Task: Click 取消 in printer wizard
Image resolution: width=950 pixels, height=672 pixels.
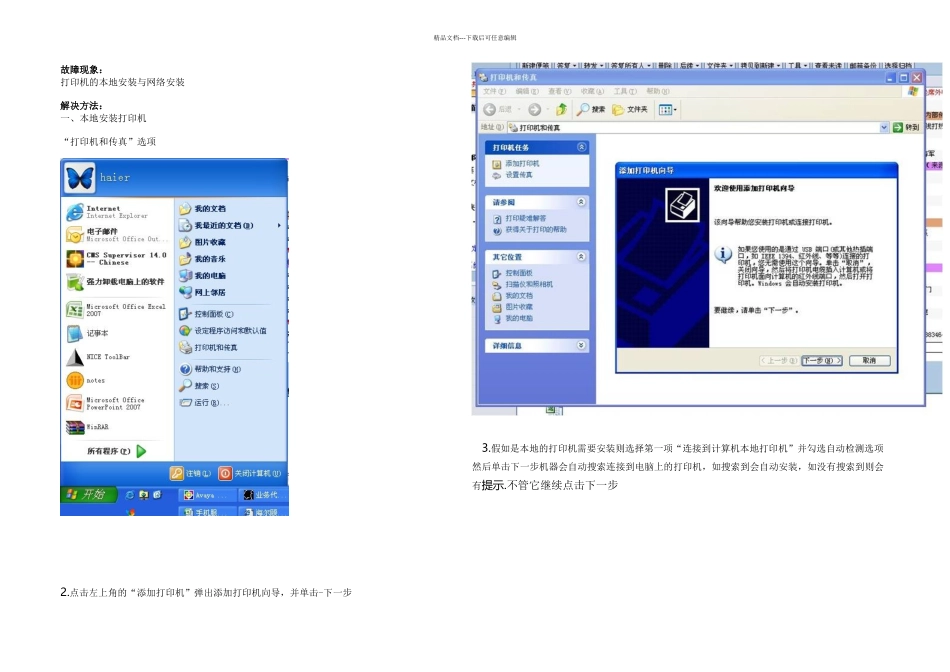Action: click(x=869, y=361)
